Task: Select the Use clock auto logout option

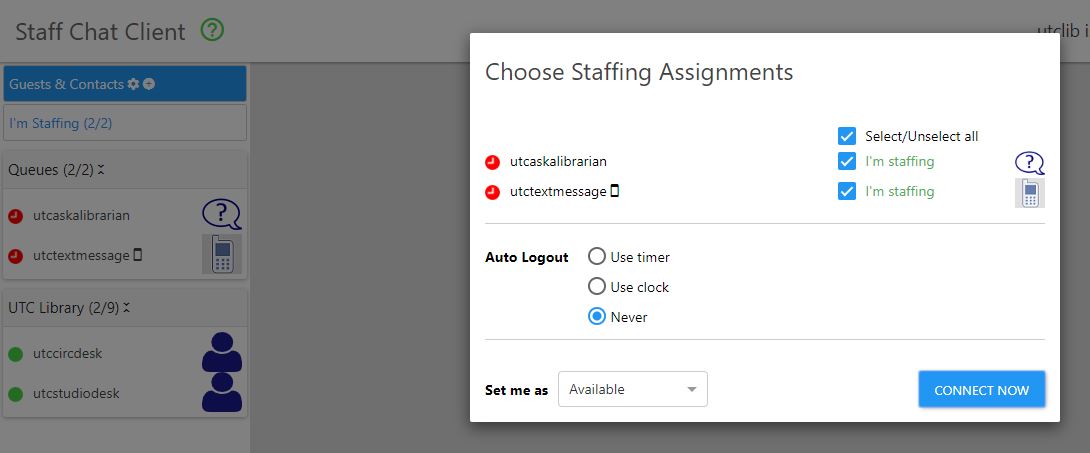Action: [x=597, y=287]
